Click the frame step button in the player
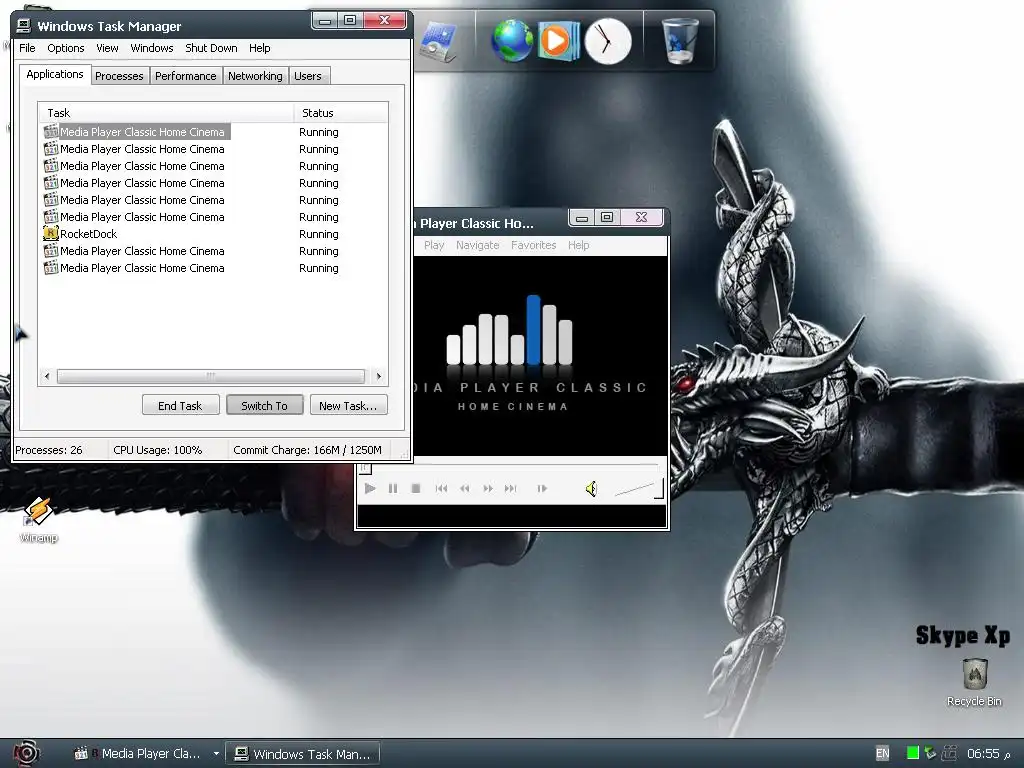Image resolution: width=1024 pixels, height=768 pixels. point(542,488)
